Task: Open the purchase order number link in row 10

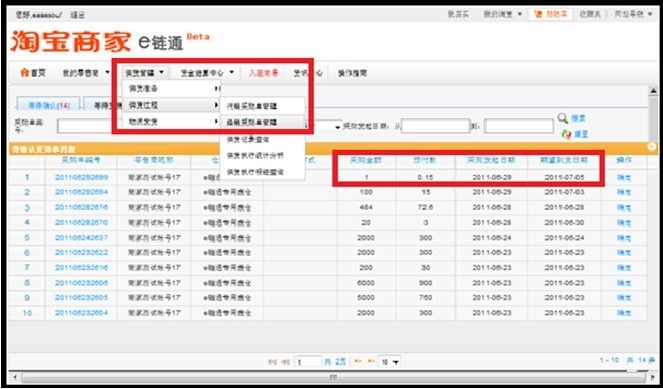Action: [81, 313]
